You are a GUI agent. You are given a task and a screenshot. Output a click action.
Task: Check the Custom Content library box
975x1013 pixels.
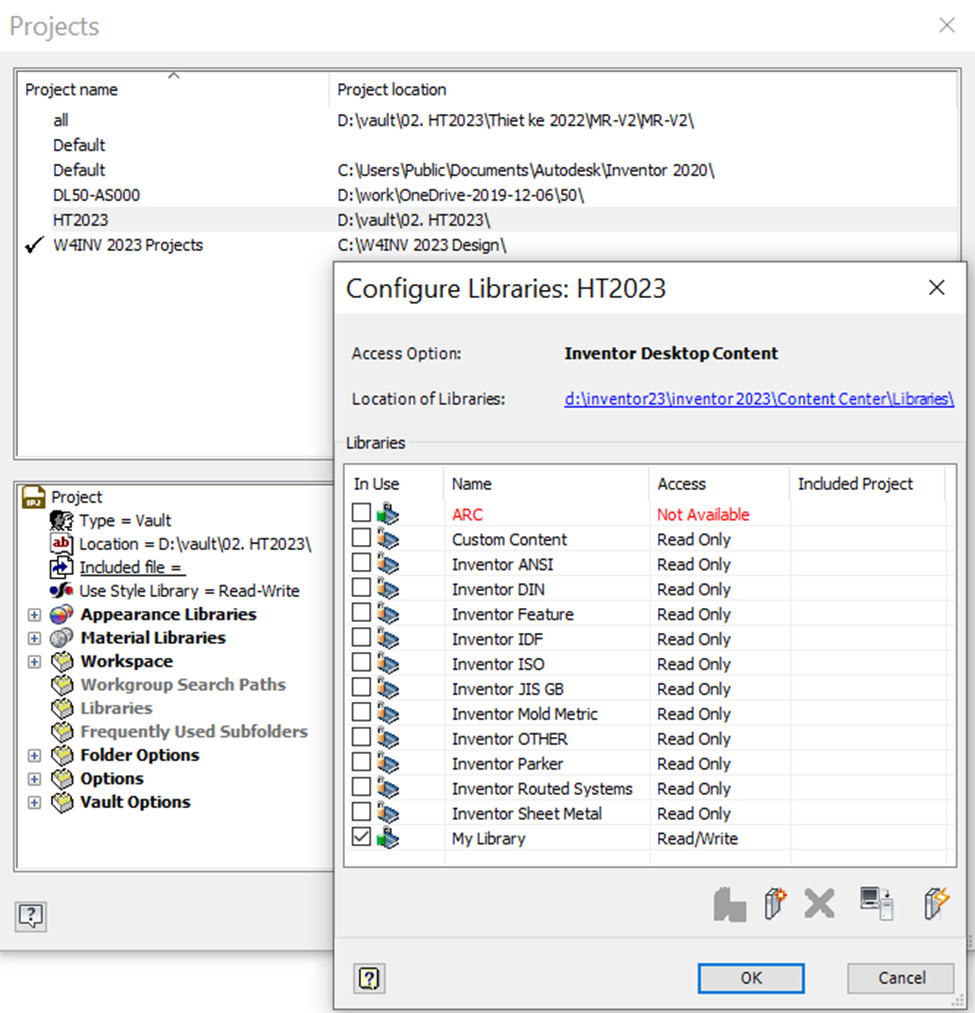point(361,538)
